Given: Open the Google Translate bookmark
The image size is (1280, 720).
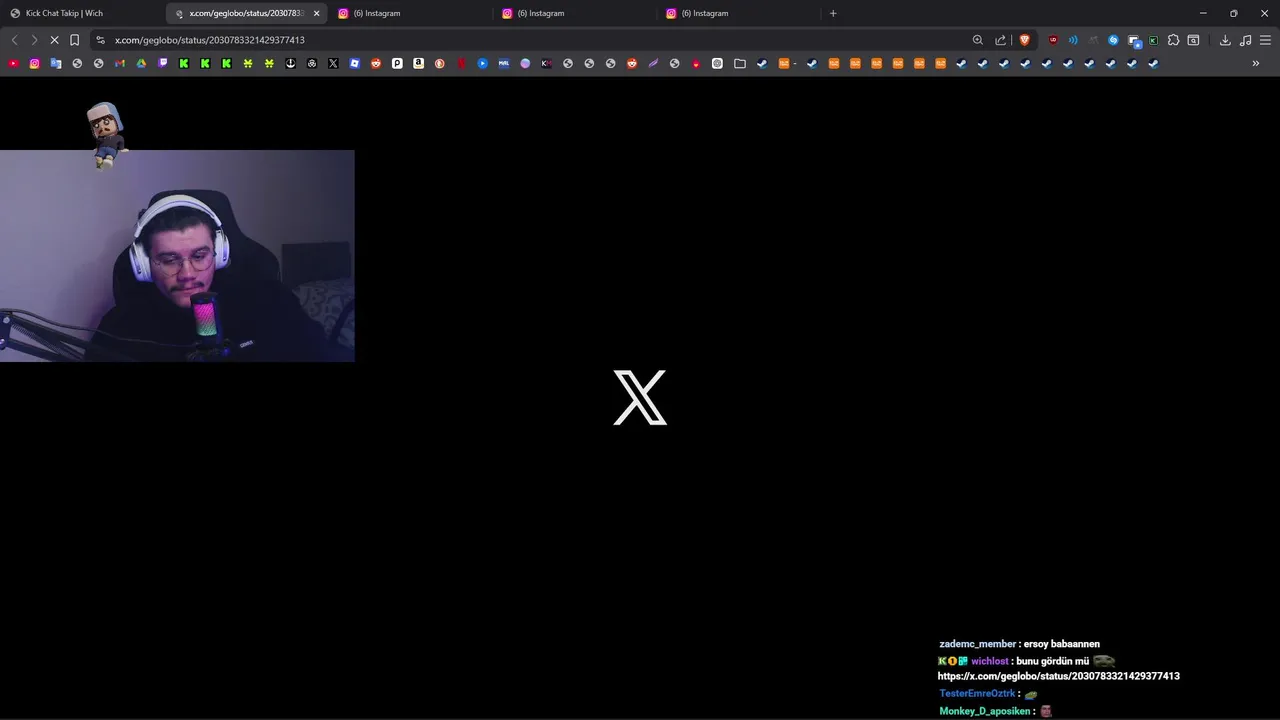Looking at the screenshot, I should (56, 63).
